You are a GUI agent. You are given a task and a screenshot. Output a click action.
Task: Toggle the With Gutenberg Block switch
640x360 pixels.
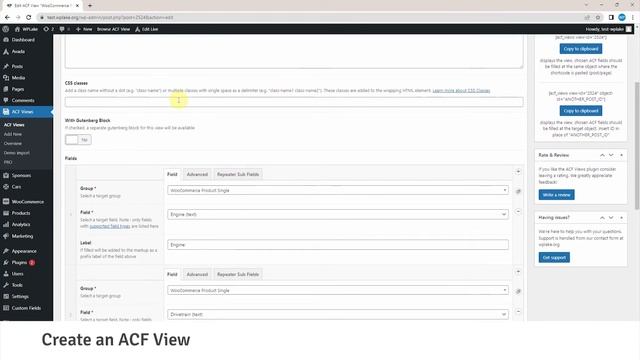pos(78,140)
